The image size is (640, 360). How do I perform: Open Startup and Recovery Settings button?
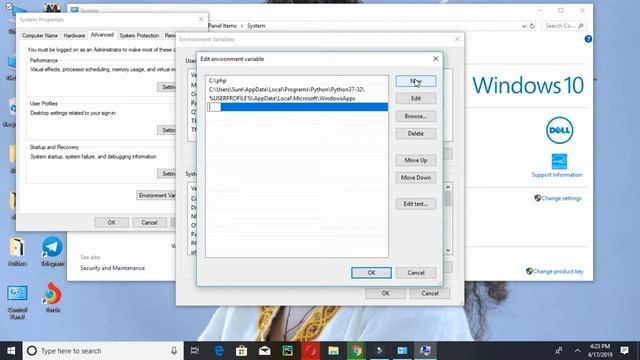pyautogui.click(x=167, y=174)
